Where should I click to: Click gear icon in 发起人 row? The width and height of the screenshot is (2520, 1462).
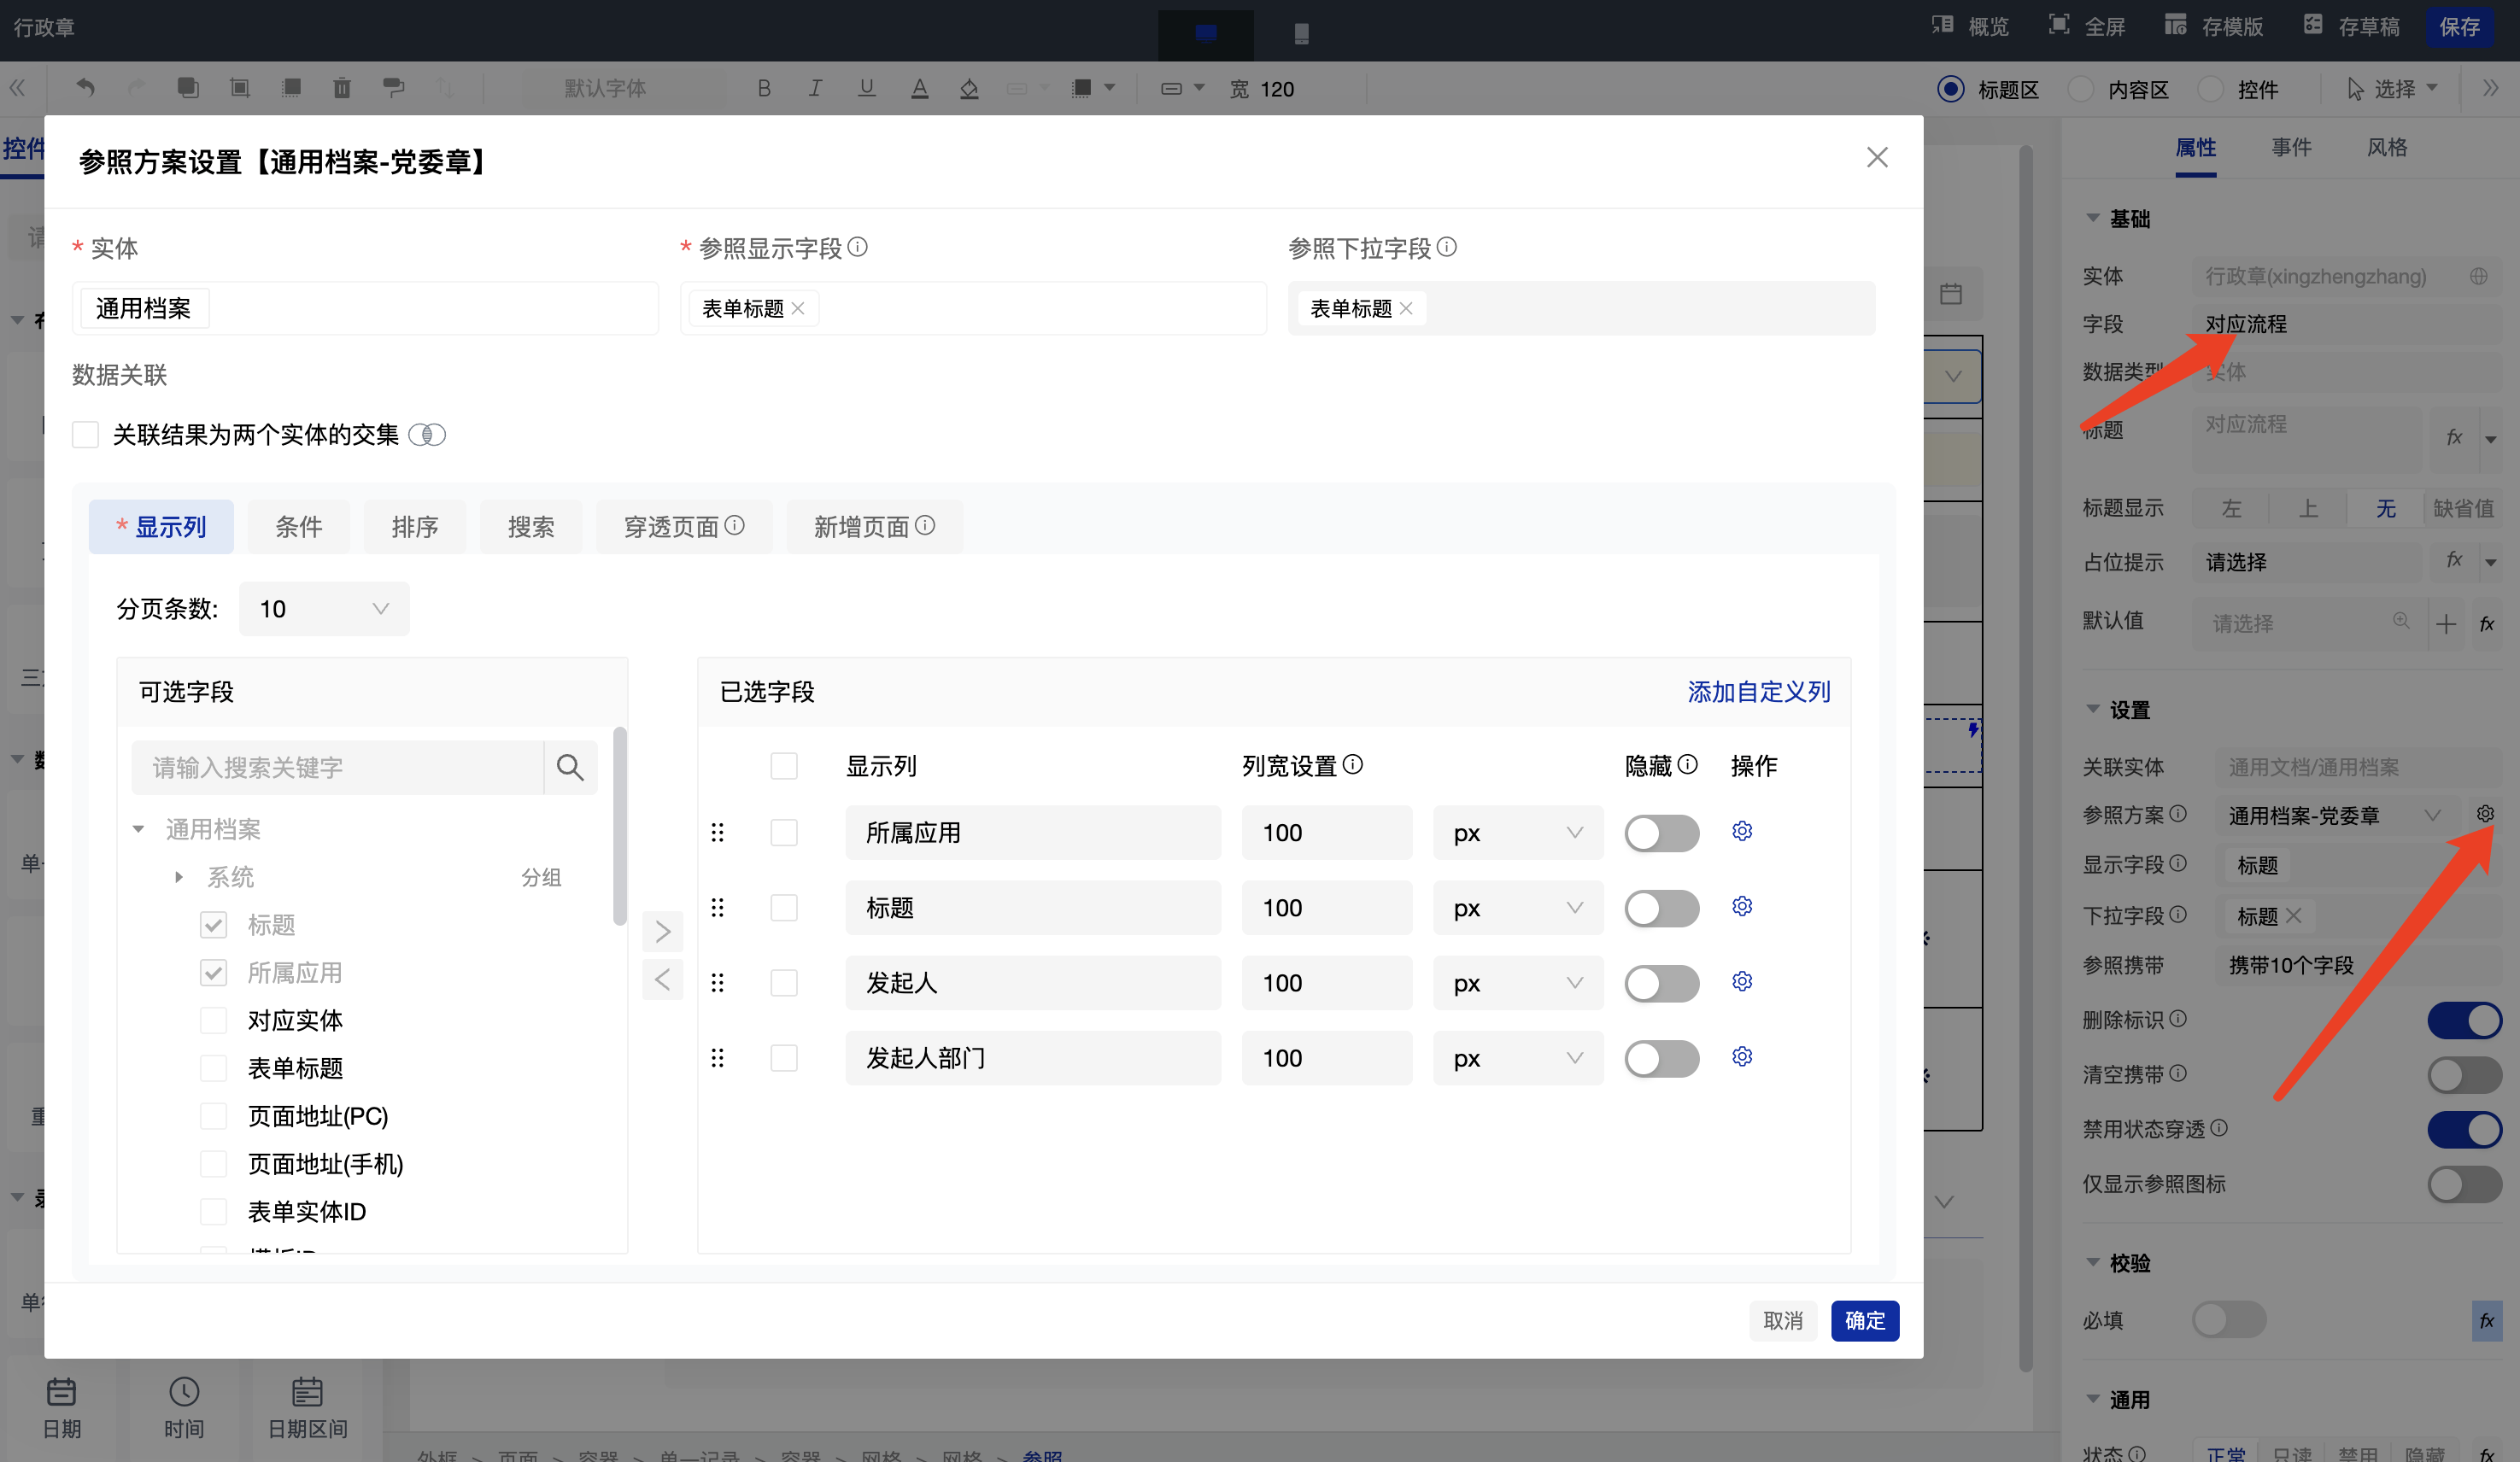click(1742, 981)
